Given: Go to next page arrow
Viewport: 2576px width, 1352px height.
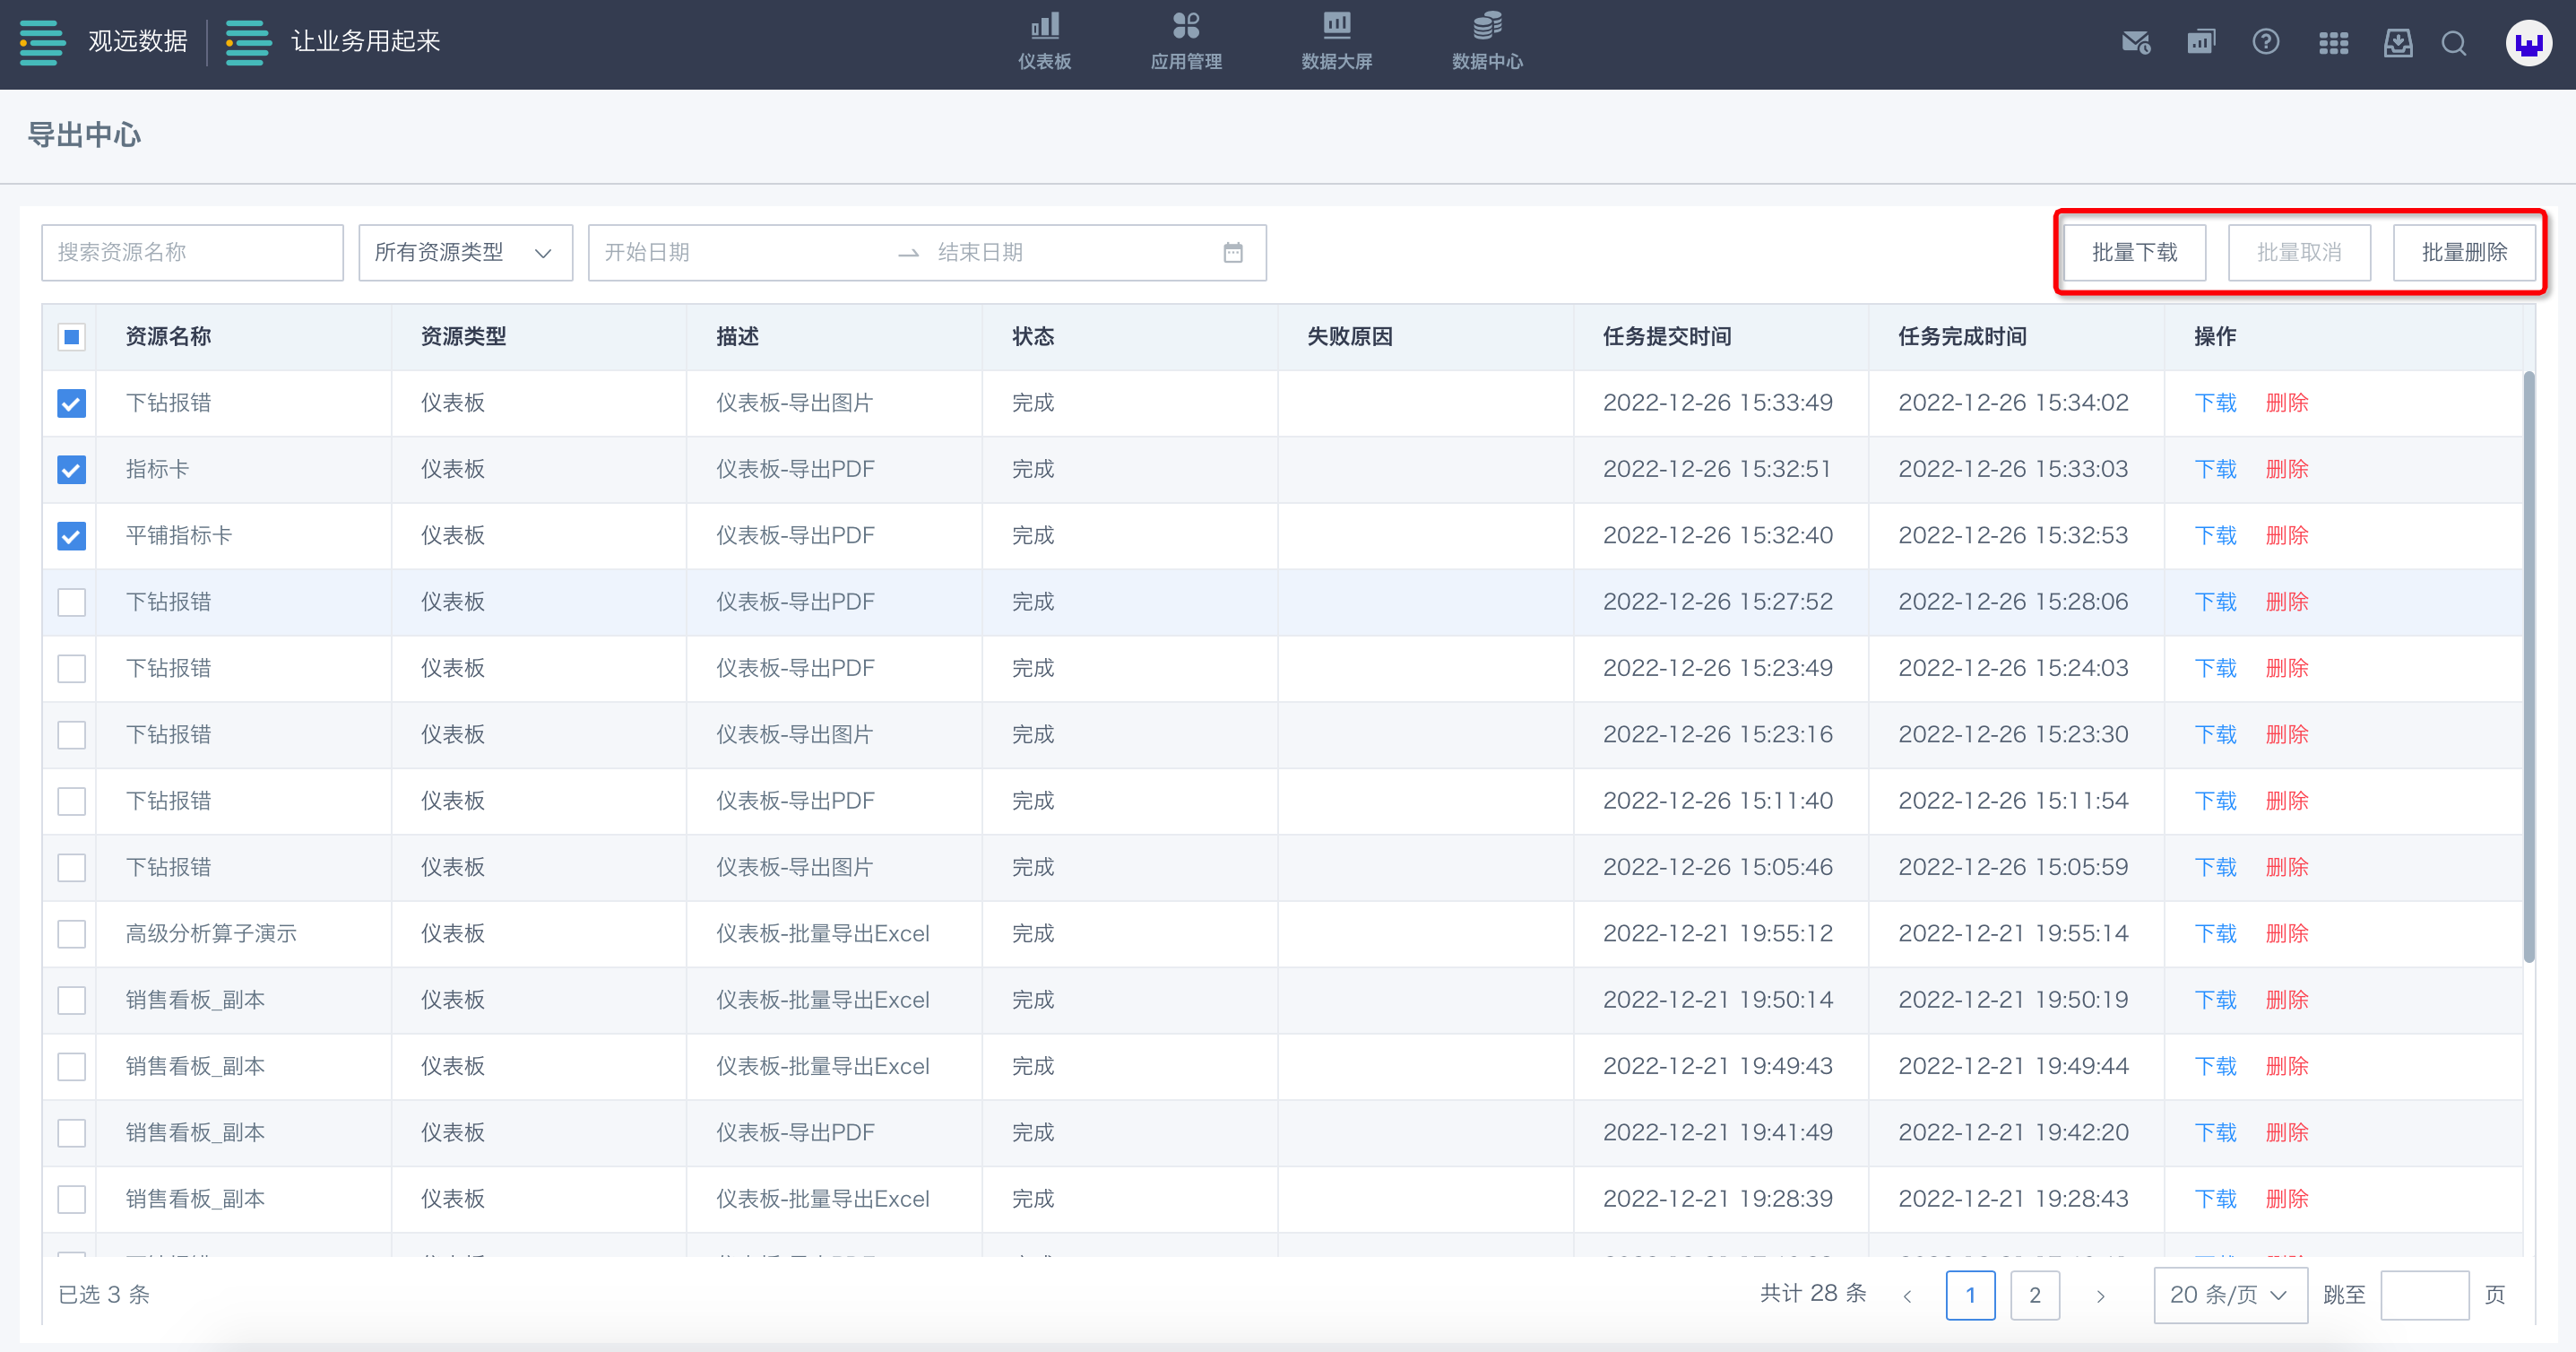Looking at the screenshot, I should [x=2100, y=1296].
